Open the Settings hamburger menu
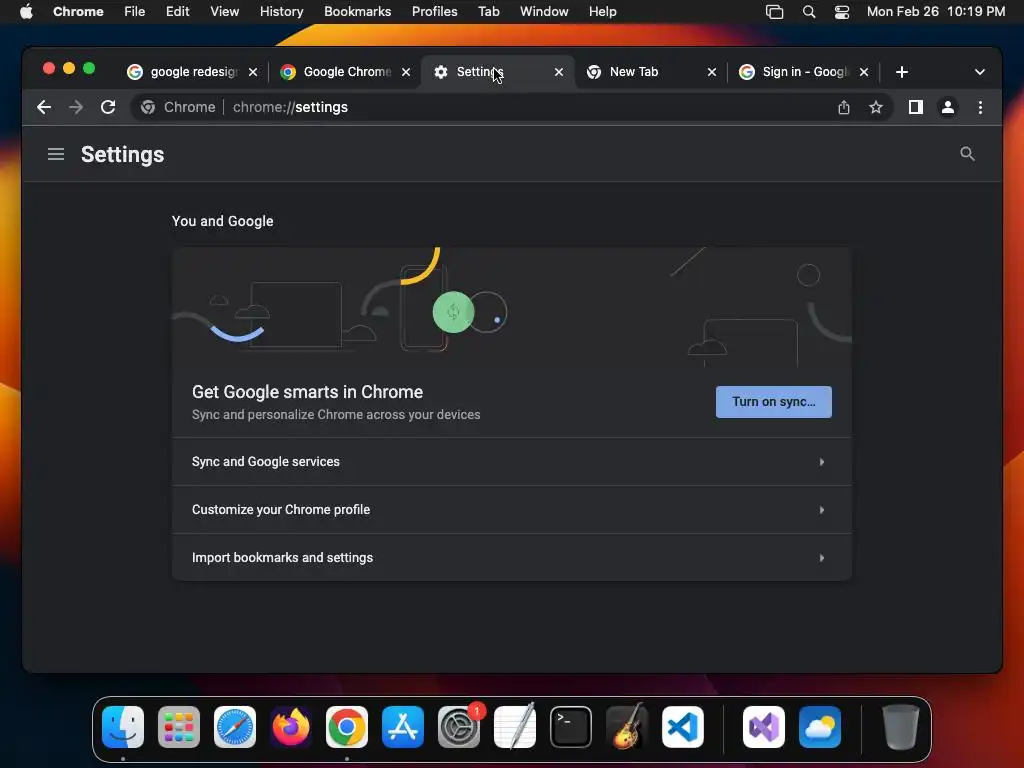Image resolution: width=1024 pixels, height=768 pixels. click(x=56, y=154)
